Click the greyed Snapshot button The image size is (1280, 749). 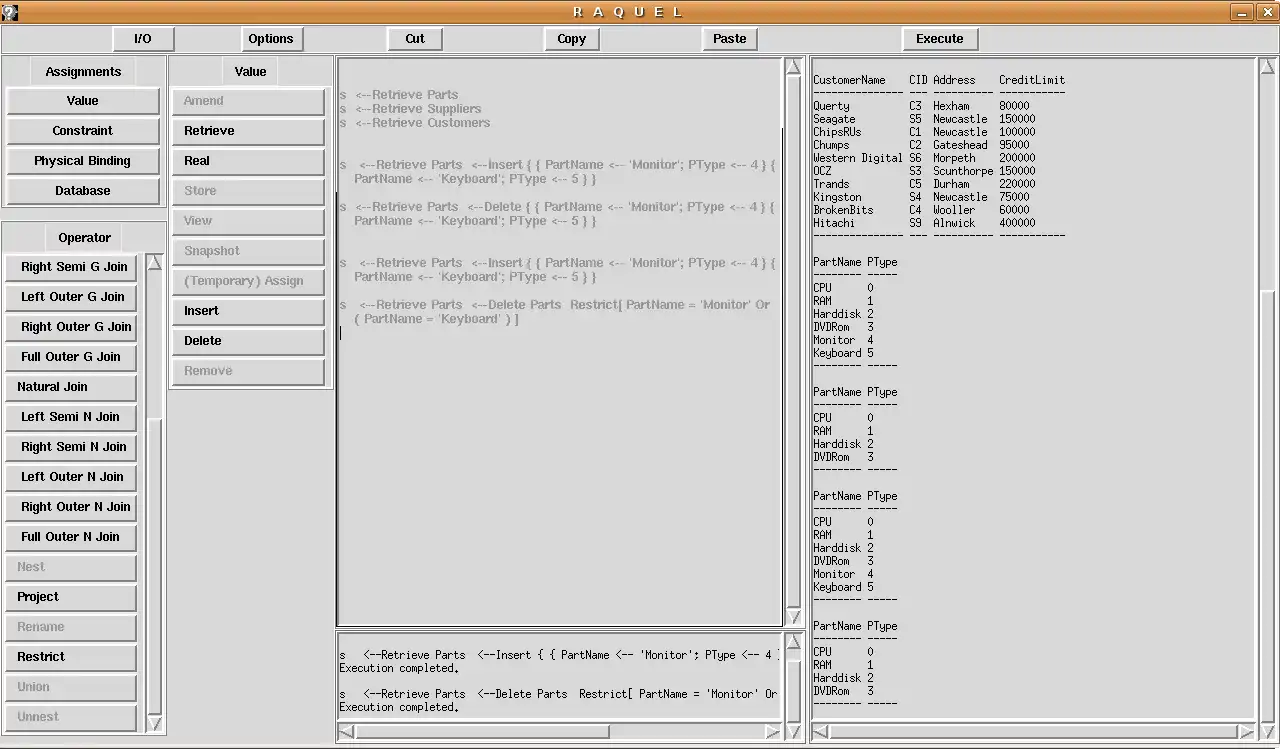pyautogui.click(x=249, y=251)
